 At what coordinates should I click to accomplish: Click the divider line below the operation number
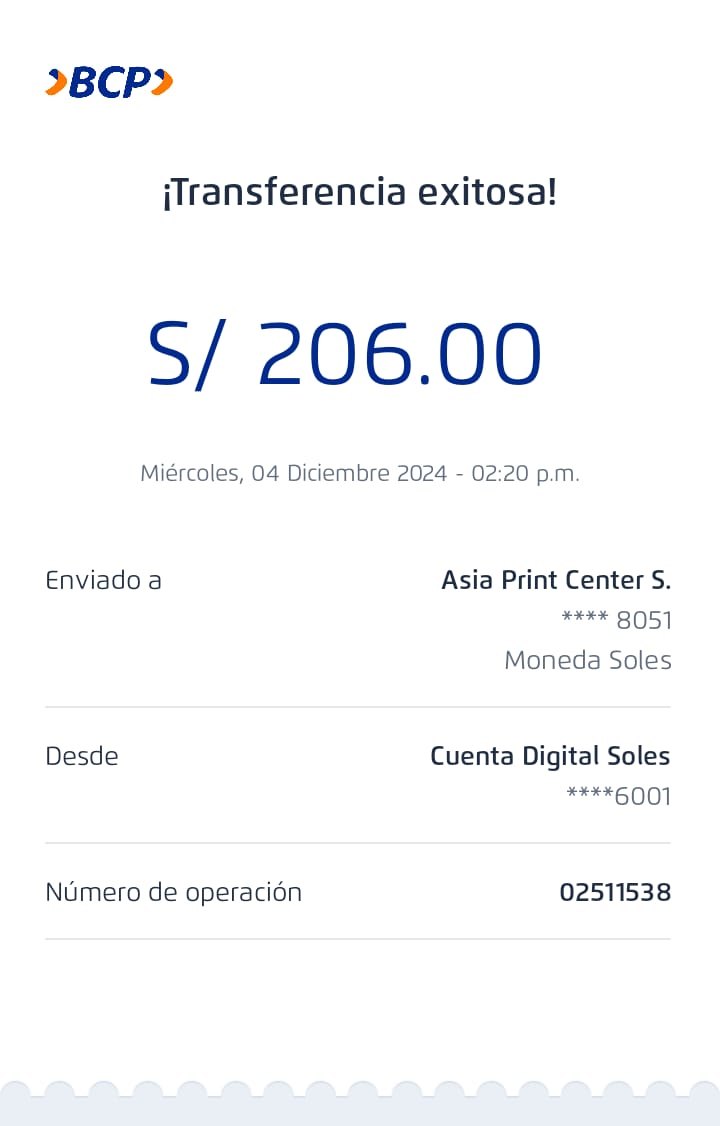point(358,939)
